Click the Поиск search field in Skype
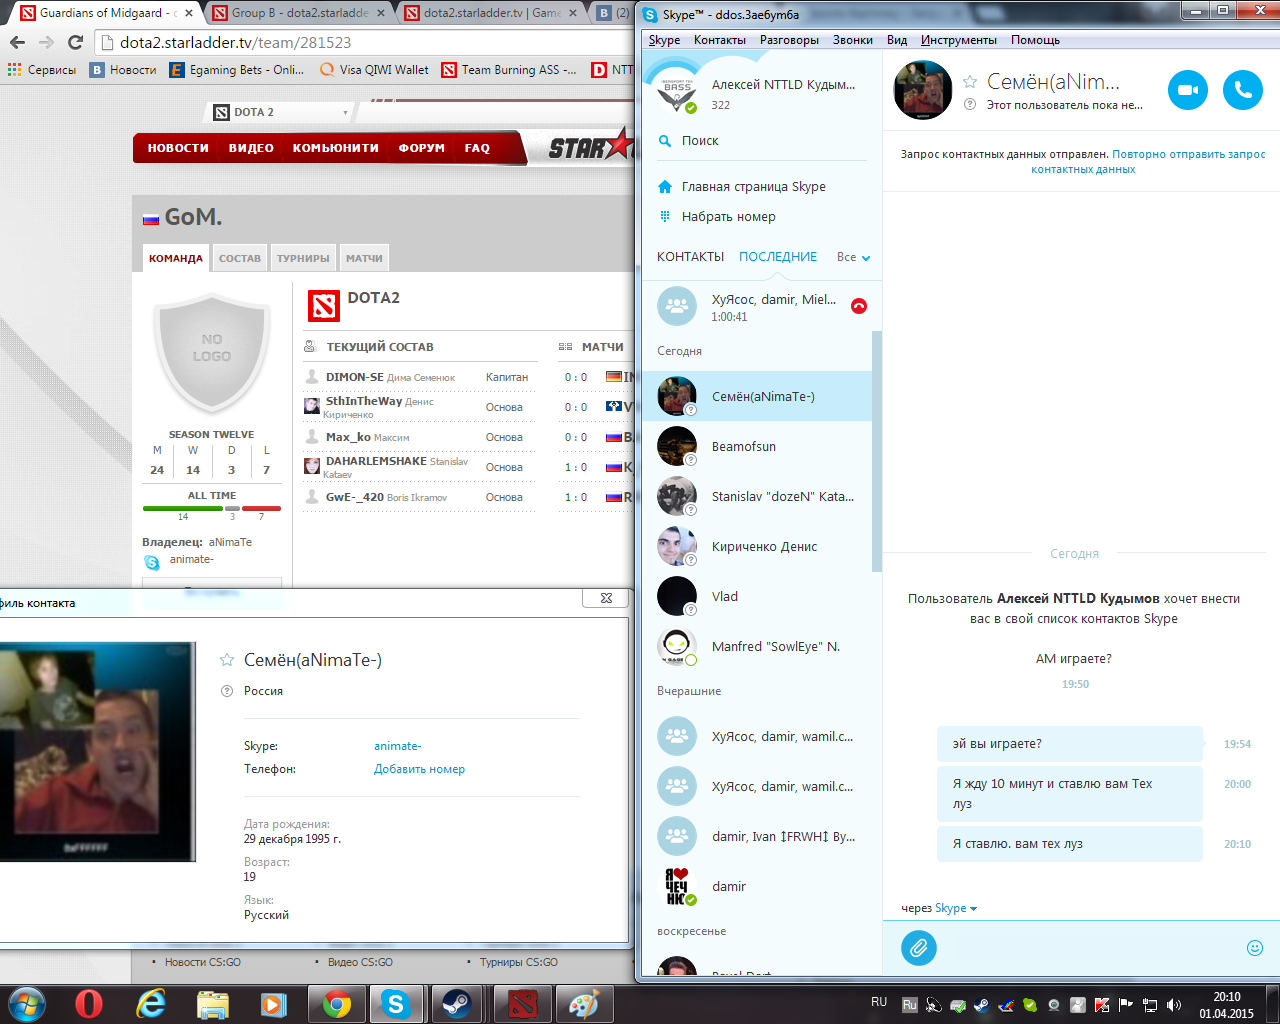 pyautogui.click(x=762, y=141)
